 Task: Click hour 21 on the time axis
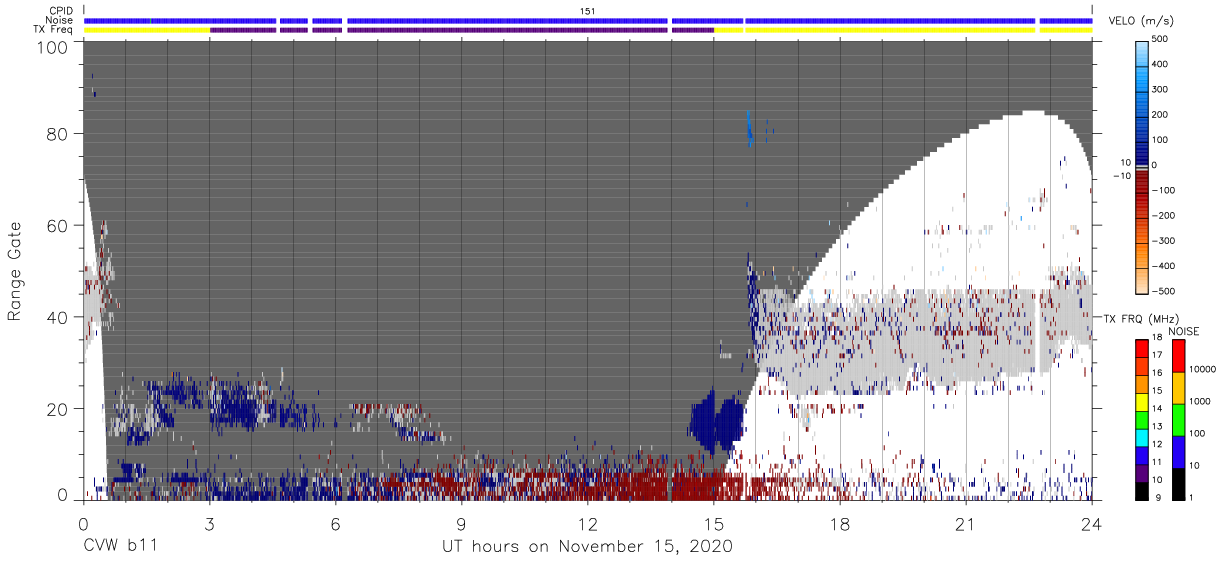pyautogui.click(x=966, y=523)
